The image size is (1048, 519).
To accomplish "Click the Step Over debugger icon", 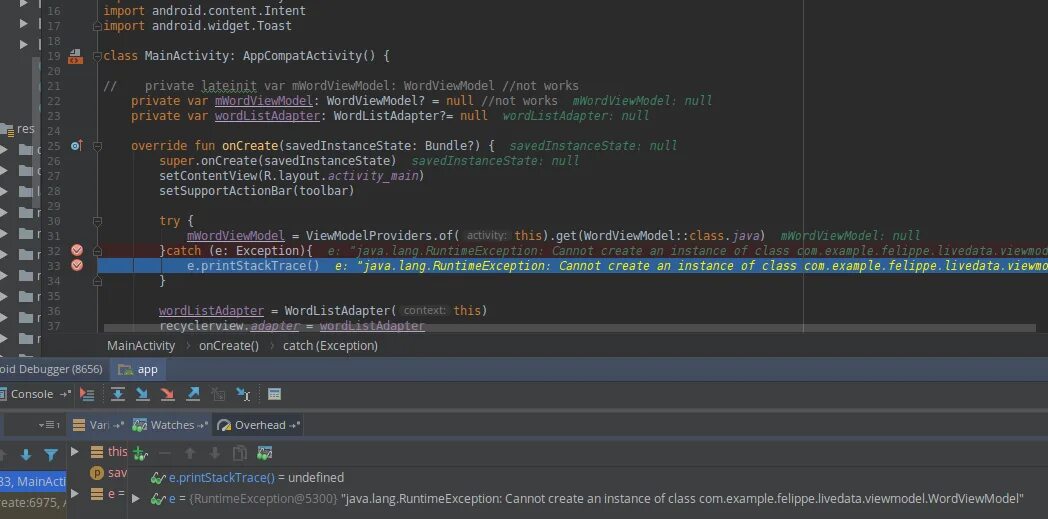I will tap(118, 394).
